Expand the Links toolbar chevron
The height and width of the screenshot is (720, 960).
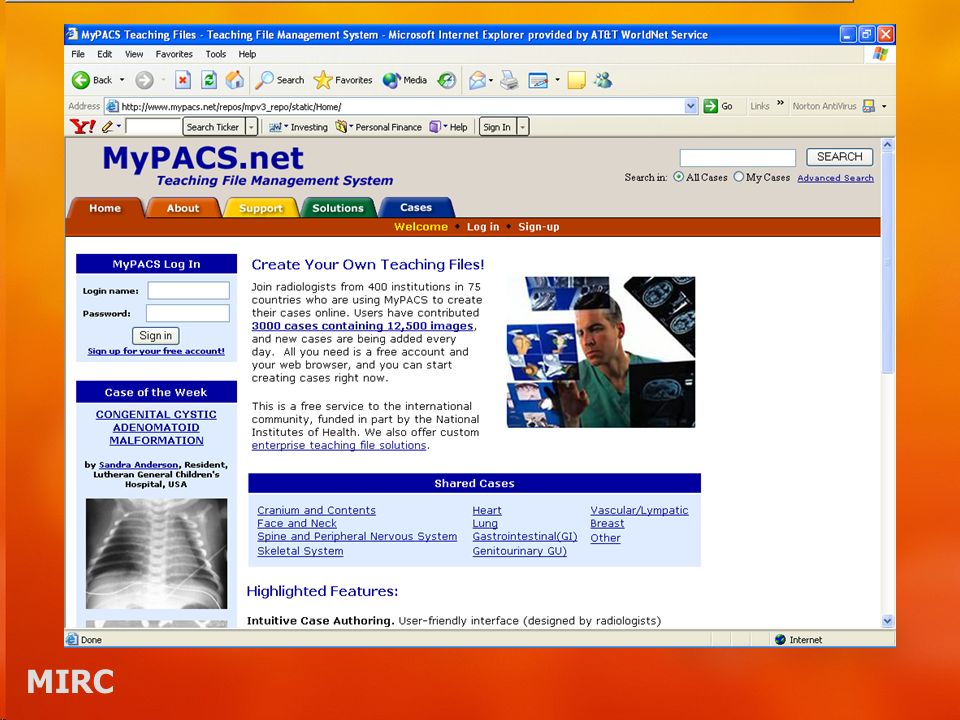780,103
